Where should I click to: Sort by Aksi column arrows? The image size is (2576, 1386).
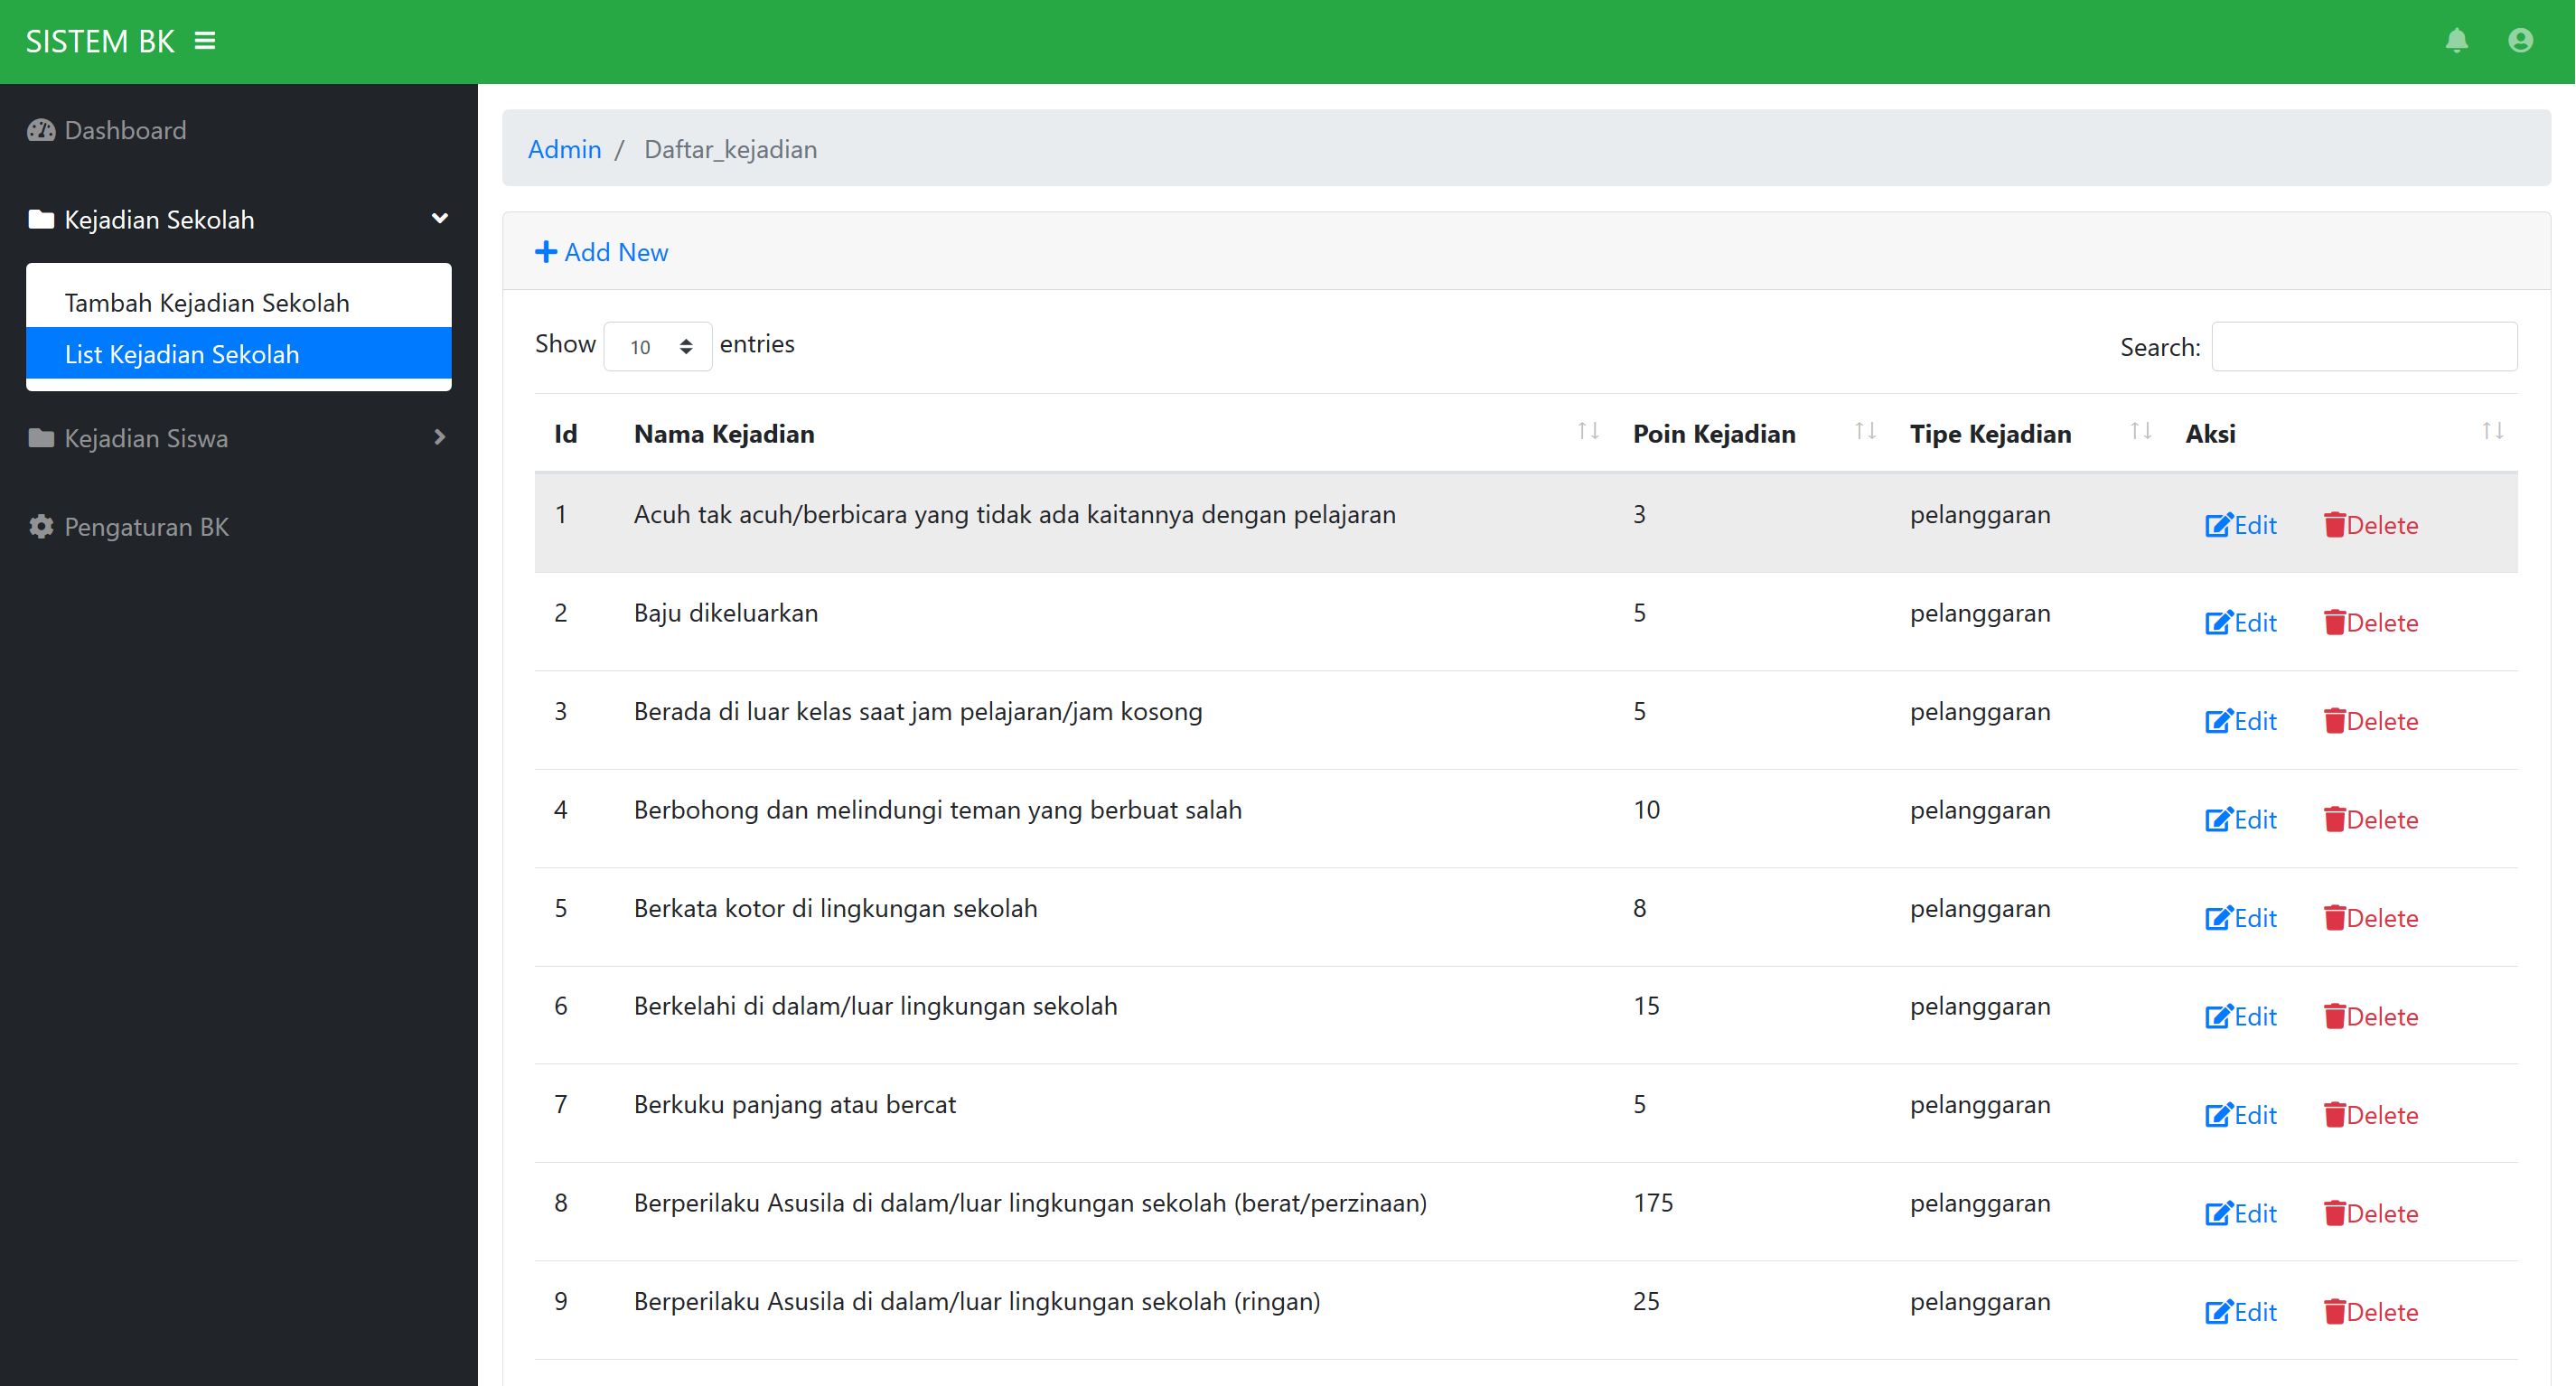[x=2493, y=431]
